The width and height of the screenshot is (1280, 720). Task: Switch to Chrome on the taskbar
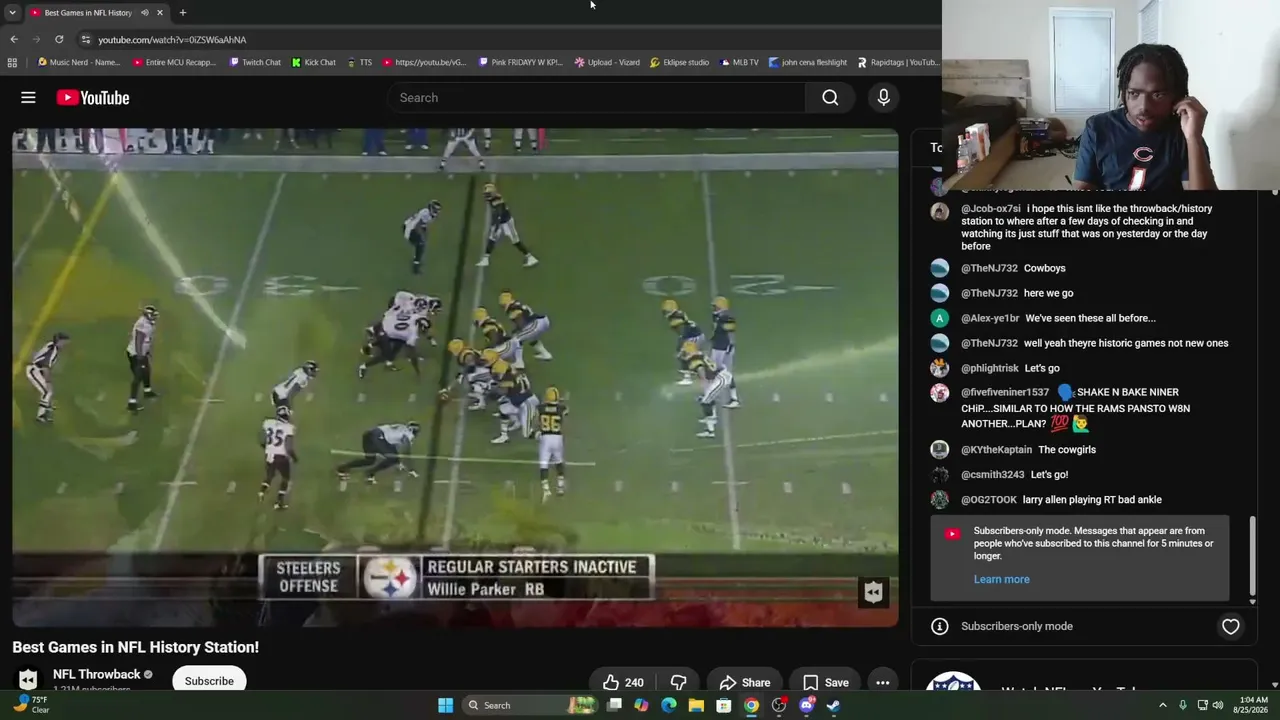(x=751, y=705)
